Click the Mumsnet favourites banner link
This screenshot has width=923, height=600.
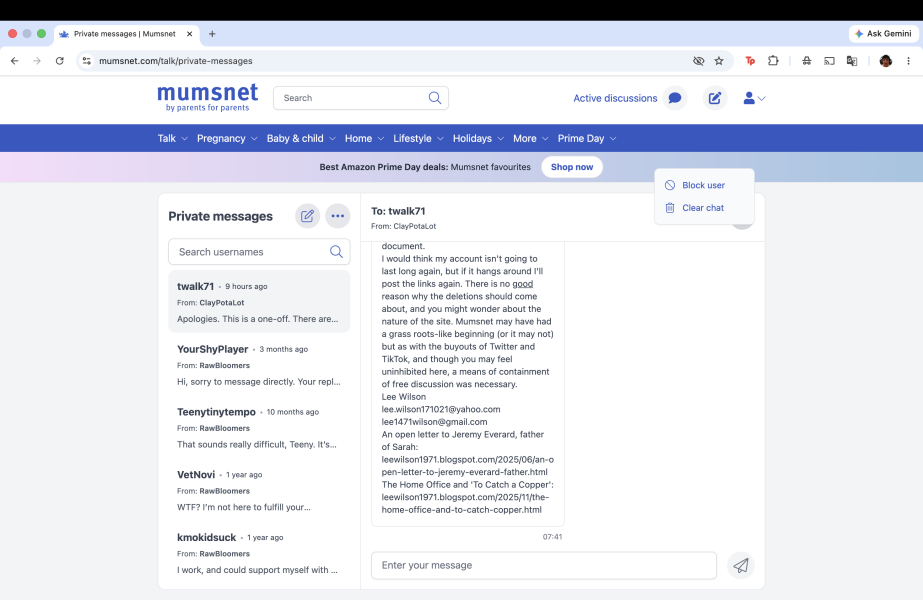click(490, 167)
